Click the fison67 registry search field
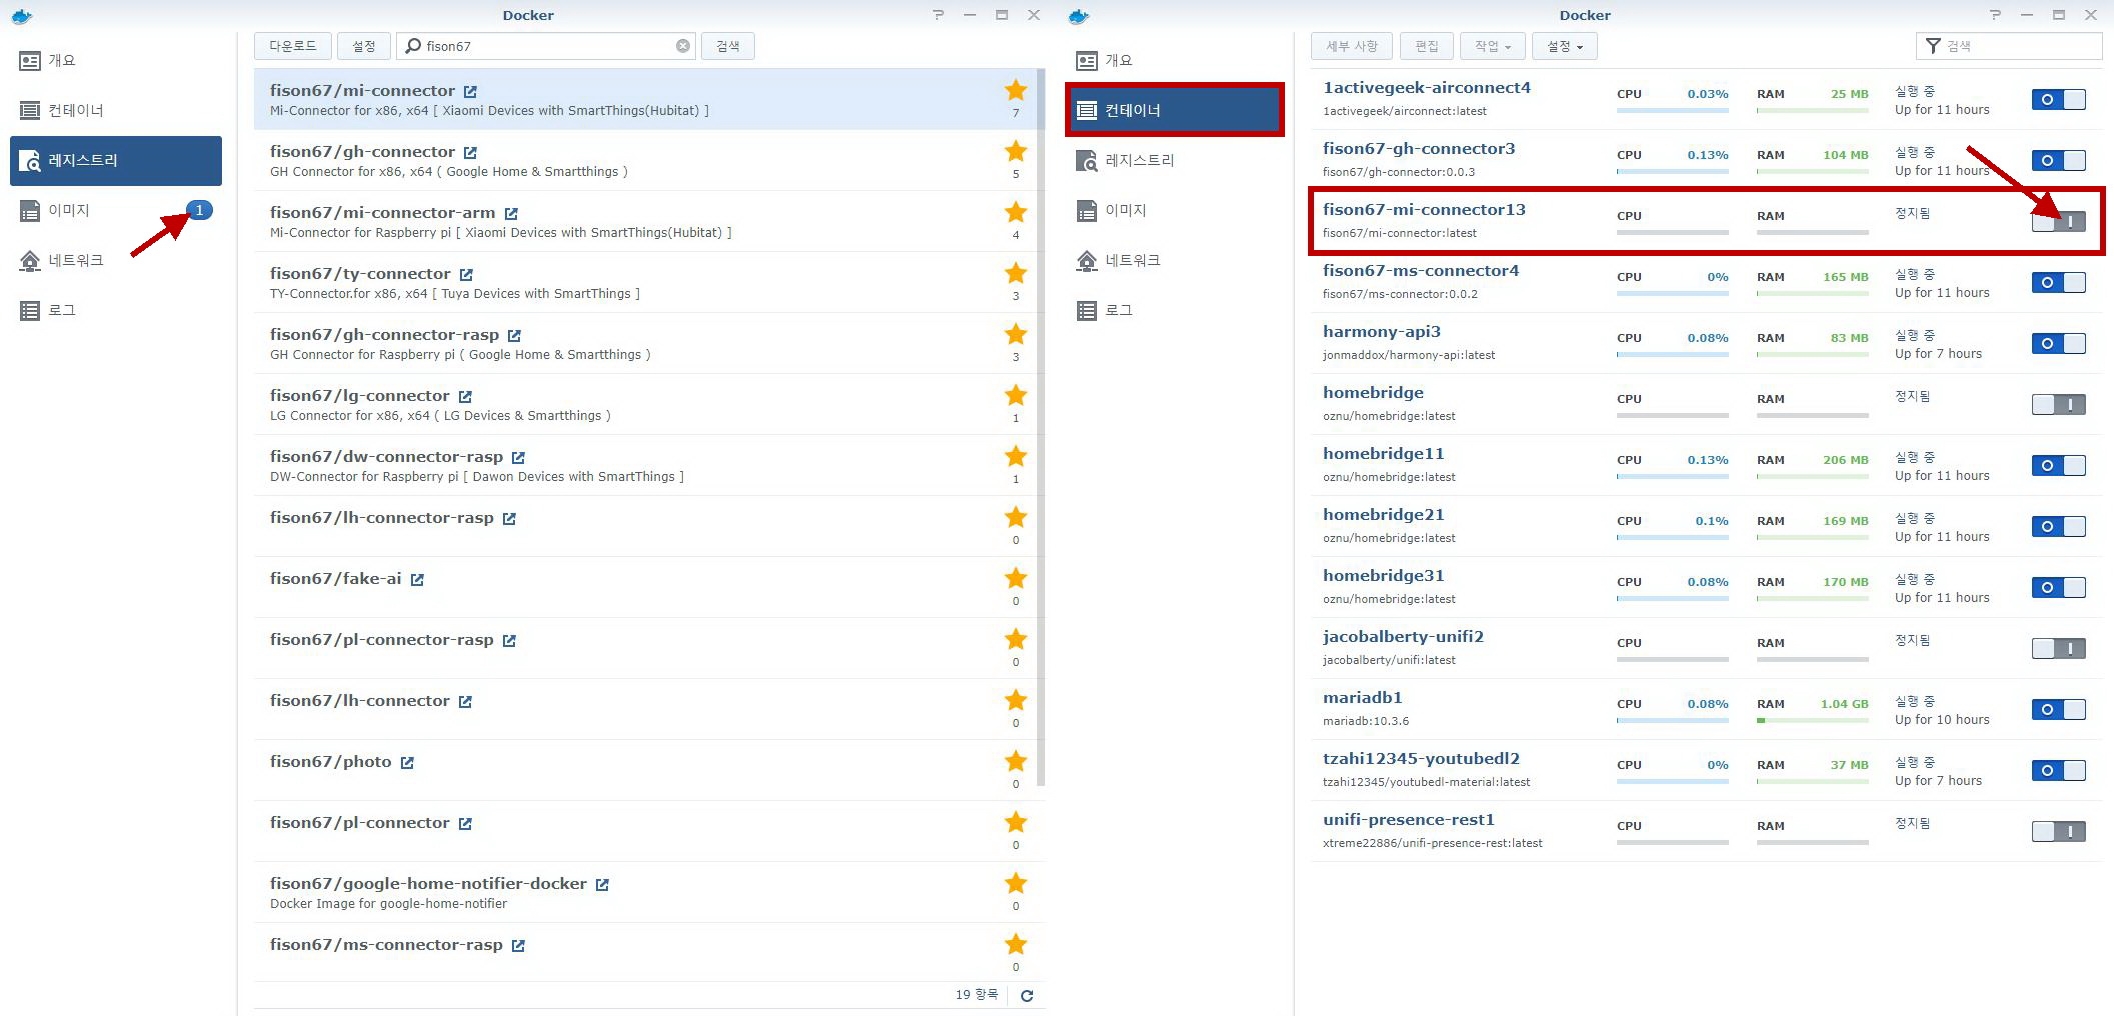This screenshot has height=1016, width=2114. point(546,46)
